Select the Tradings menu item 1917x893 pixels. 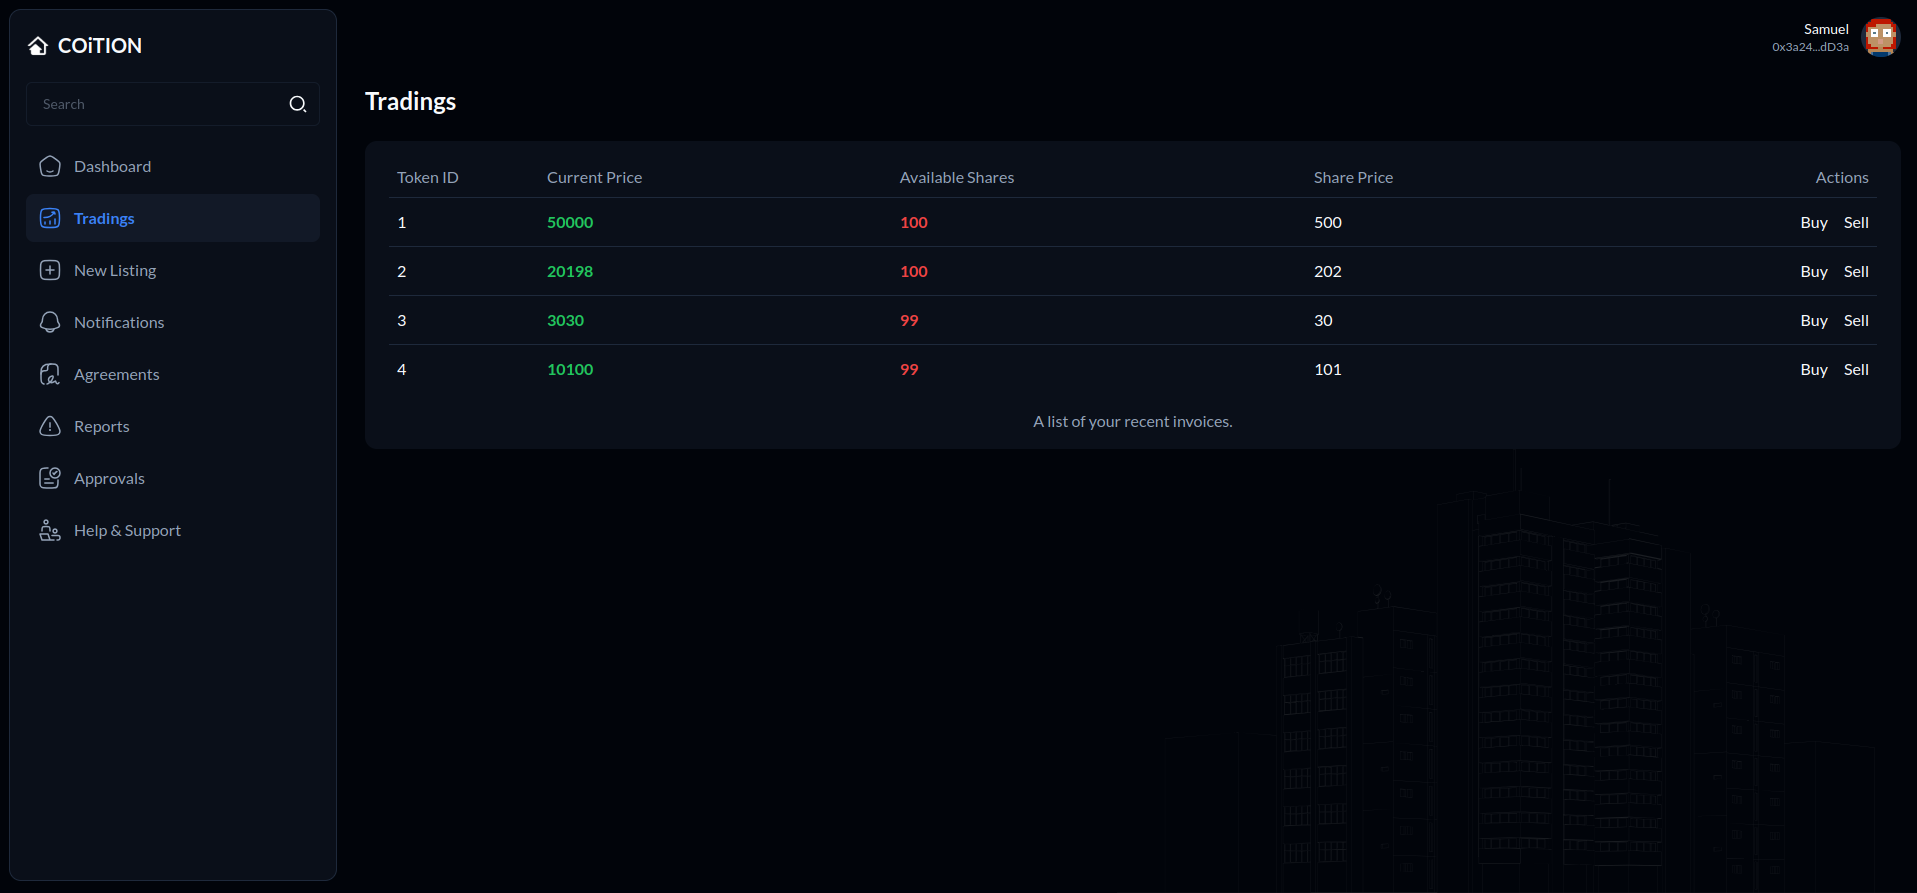tap(173, 218)
